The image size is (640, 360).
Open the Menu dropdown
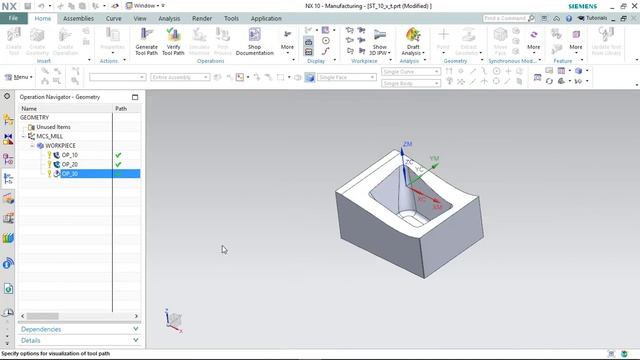pos(18,77)
